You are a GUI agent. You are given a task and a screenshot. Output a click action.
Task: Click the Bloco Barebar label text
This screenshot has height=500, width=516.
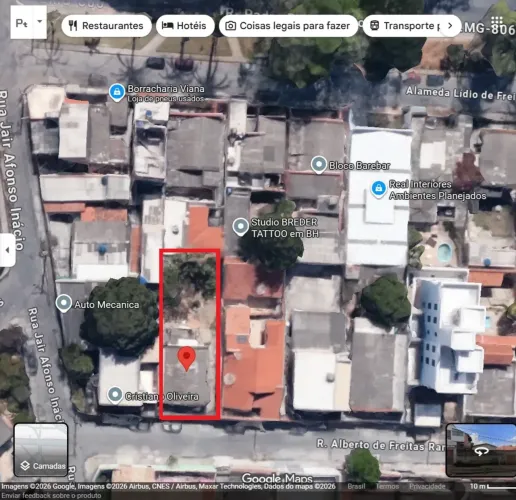tap(359, 166)
